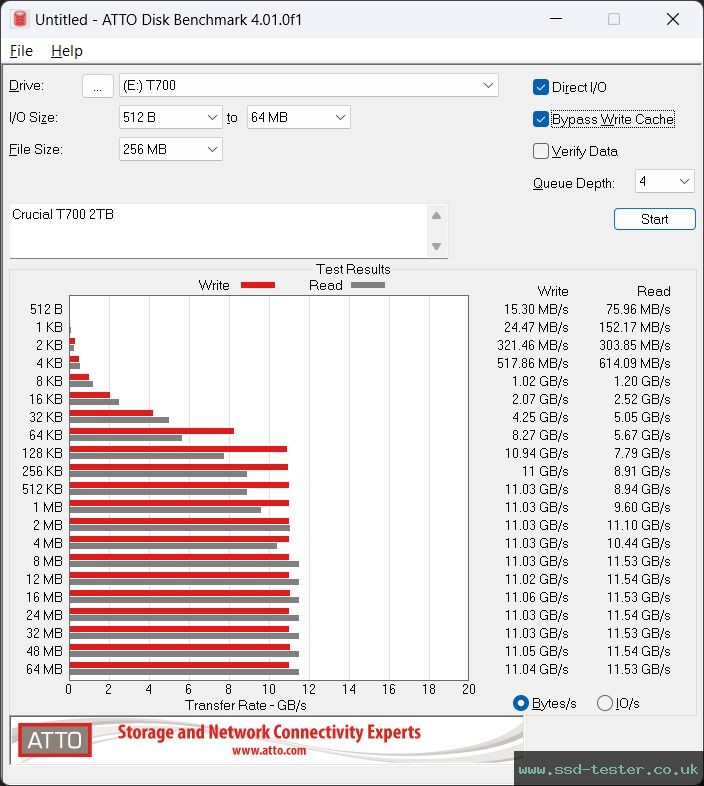Toggle the Bypass Write Cache checkbox
704x786 pixels.
[541, 119]
